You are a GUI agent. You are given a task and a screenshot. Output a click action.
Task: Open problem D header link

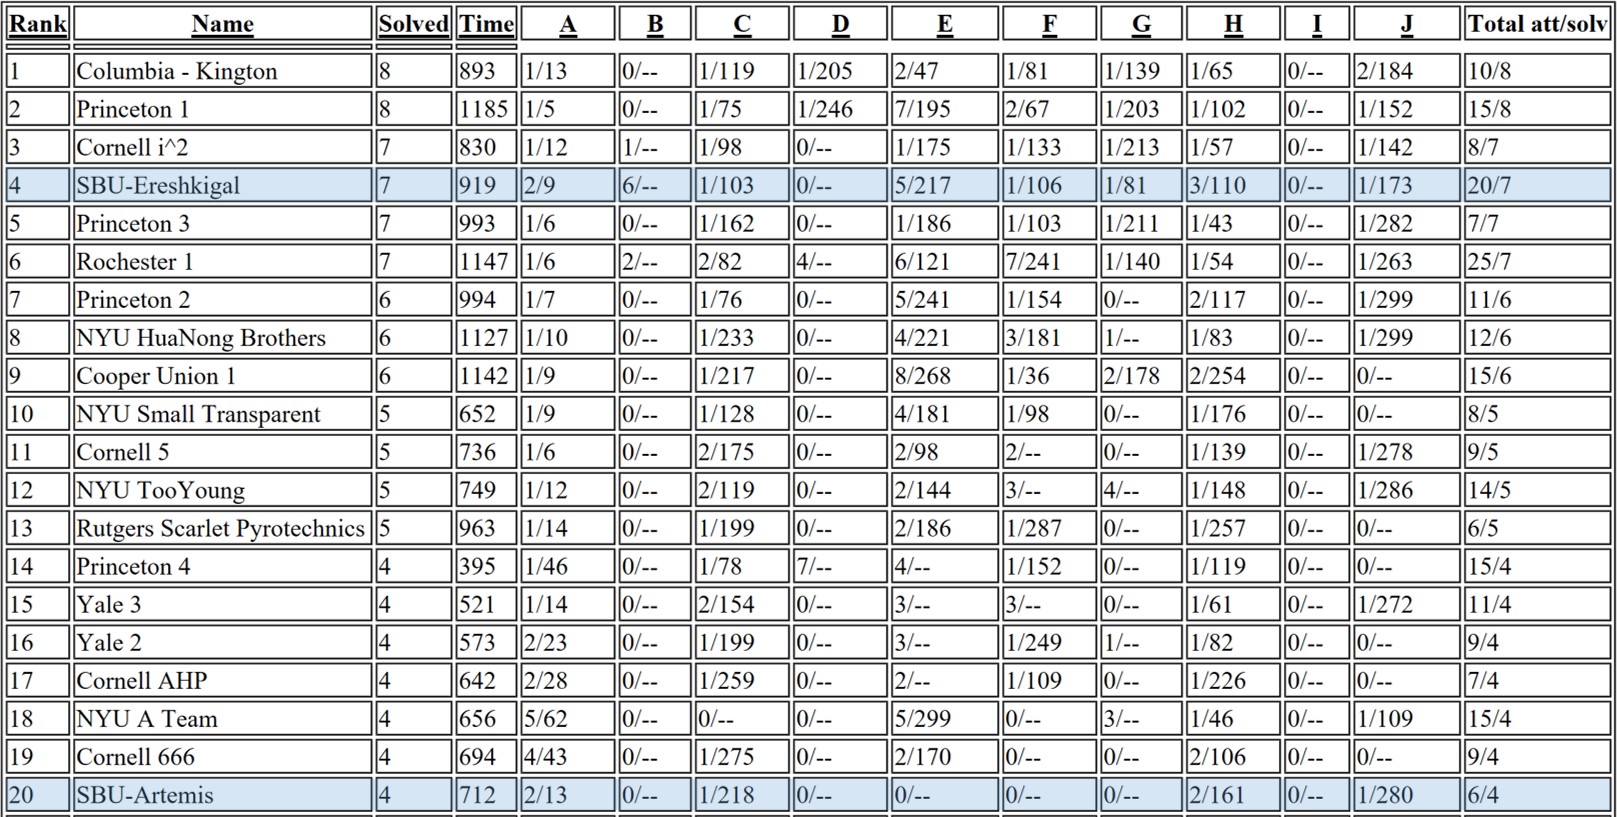coord(840,24)
